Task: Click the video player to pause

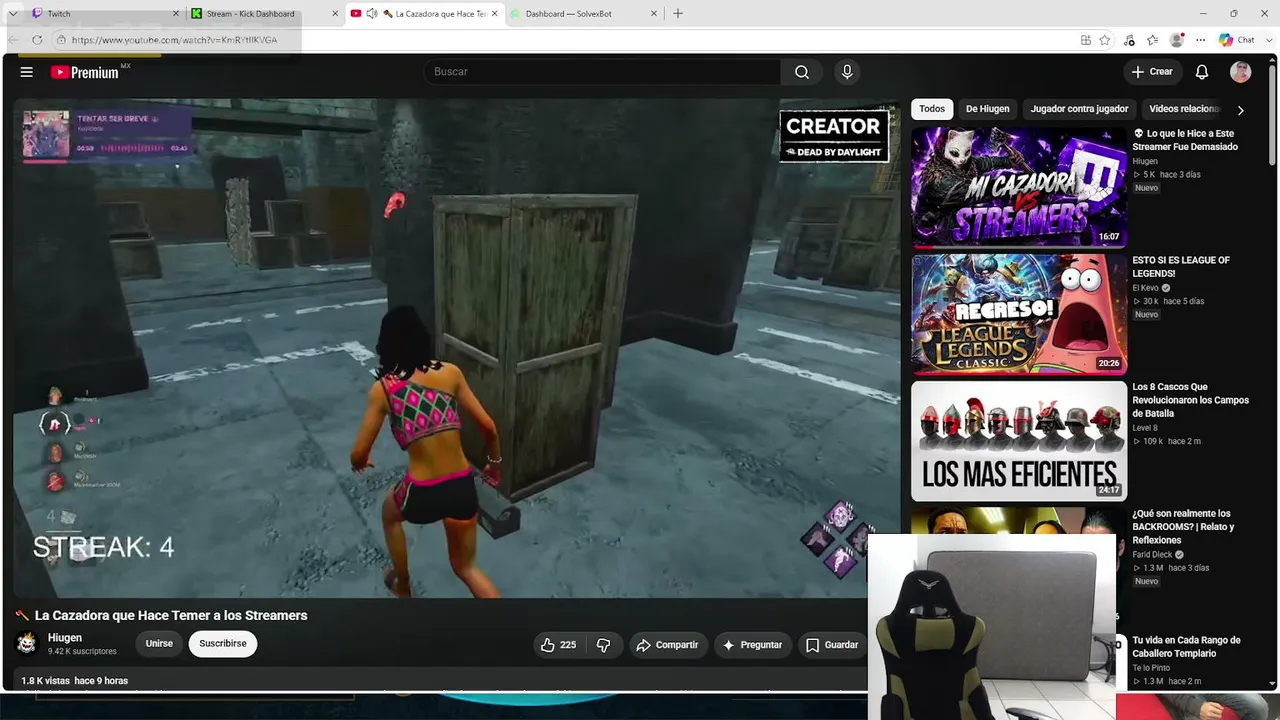Action: tap(457, 348)
